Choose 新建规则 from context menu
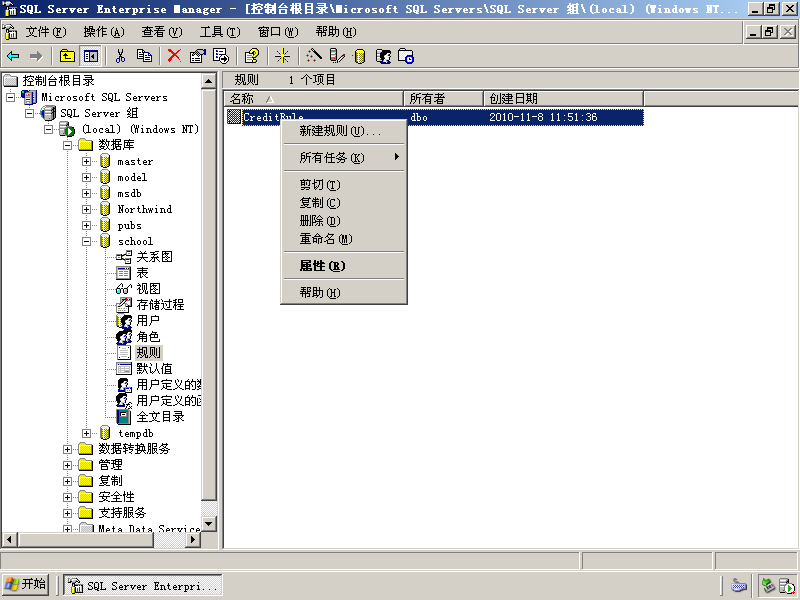800x600 pixels. click(343, 132)
